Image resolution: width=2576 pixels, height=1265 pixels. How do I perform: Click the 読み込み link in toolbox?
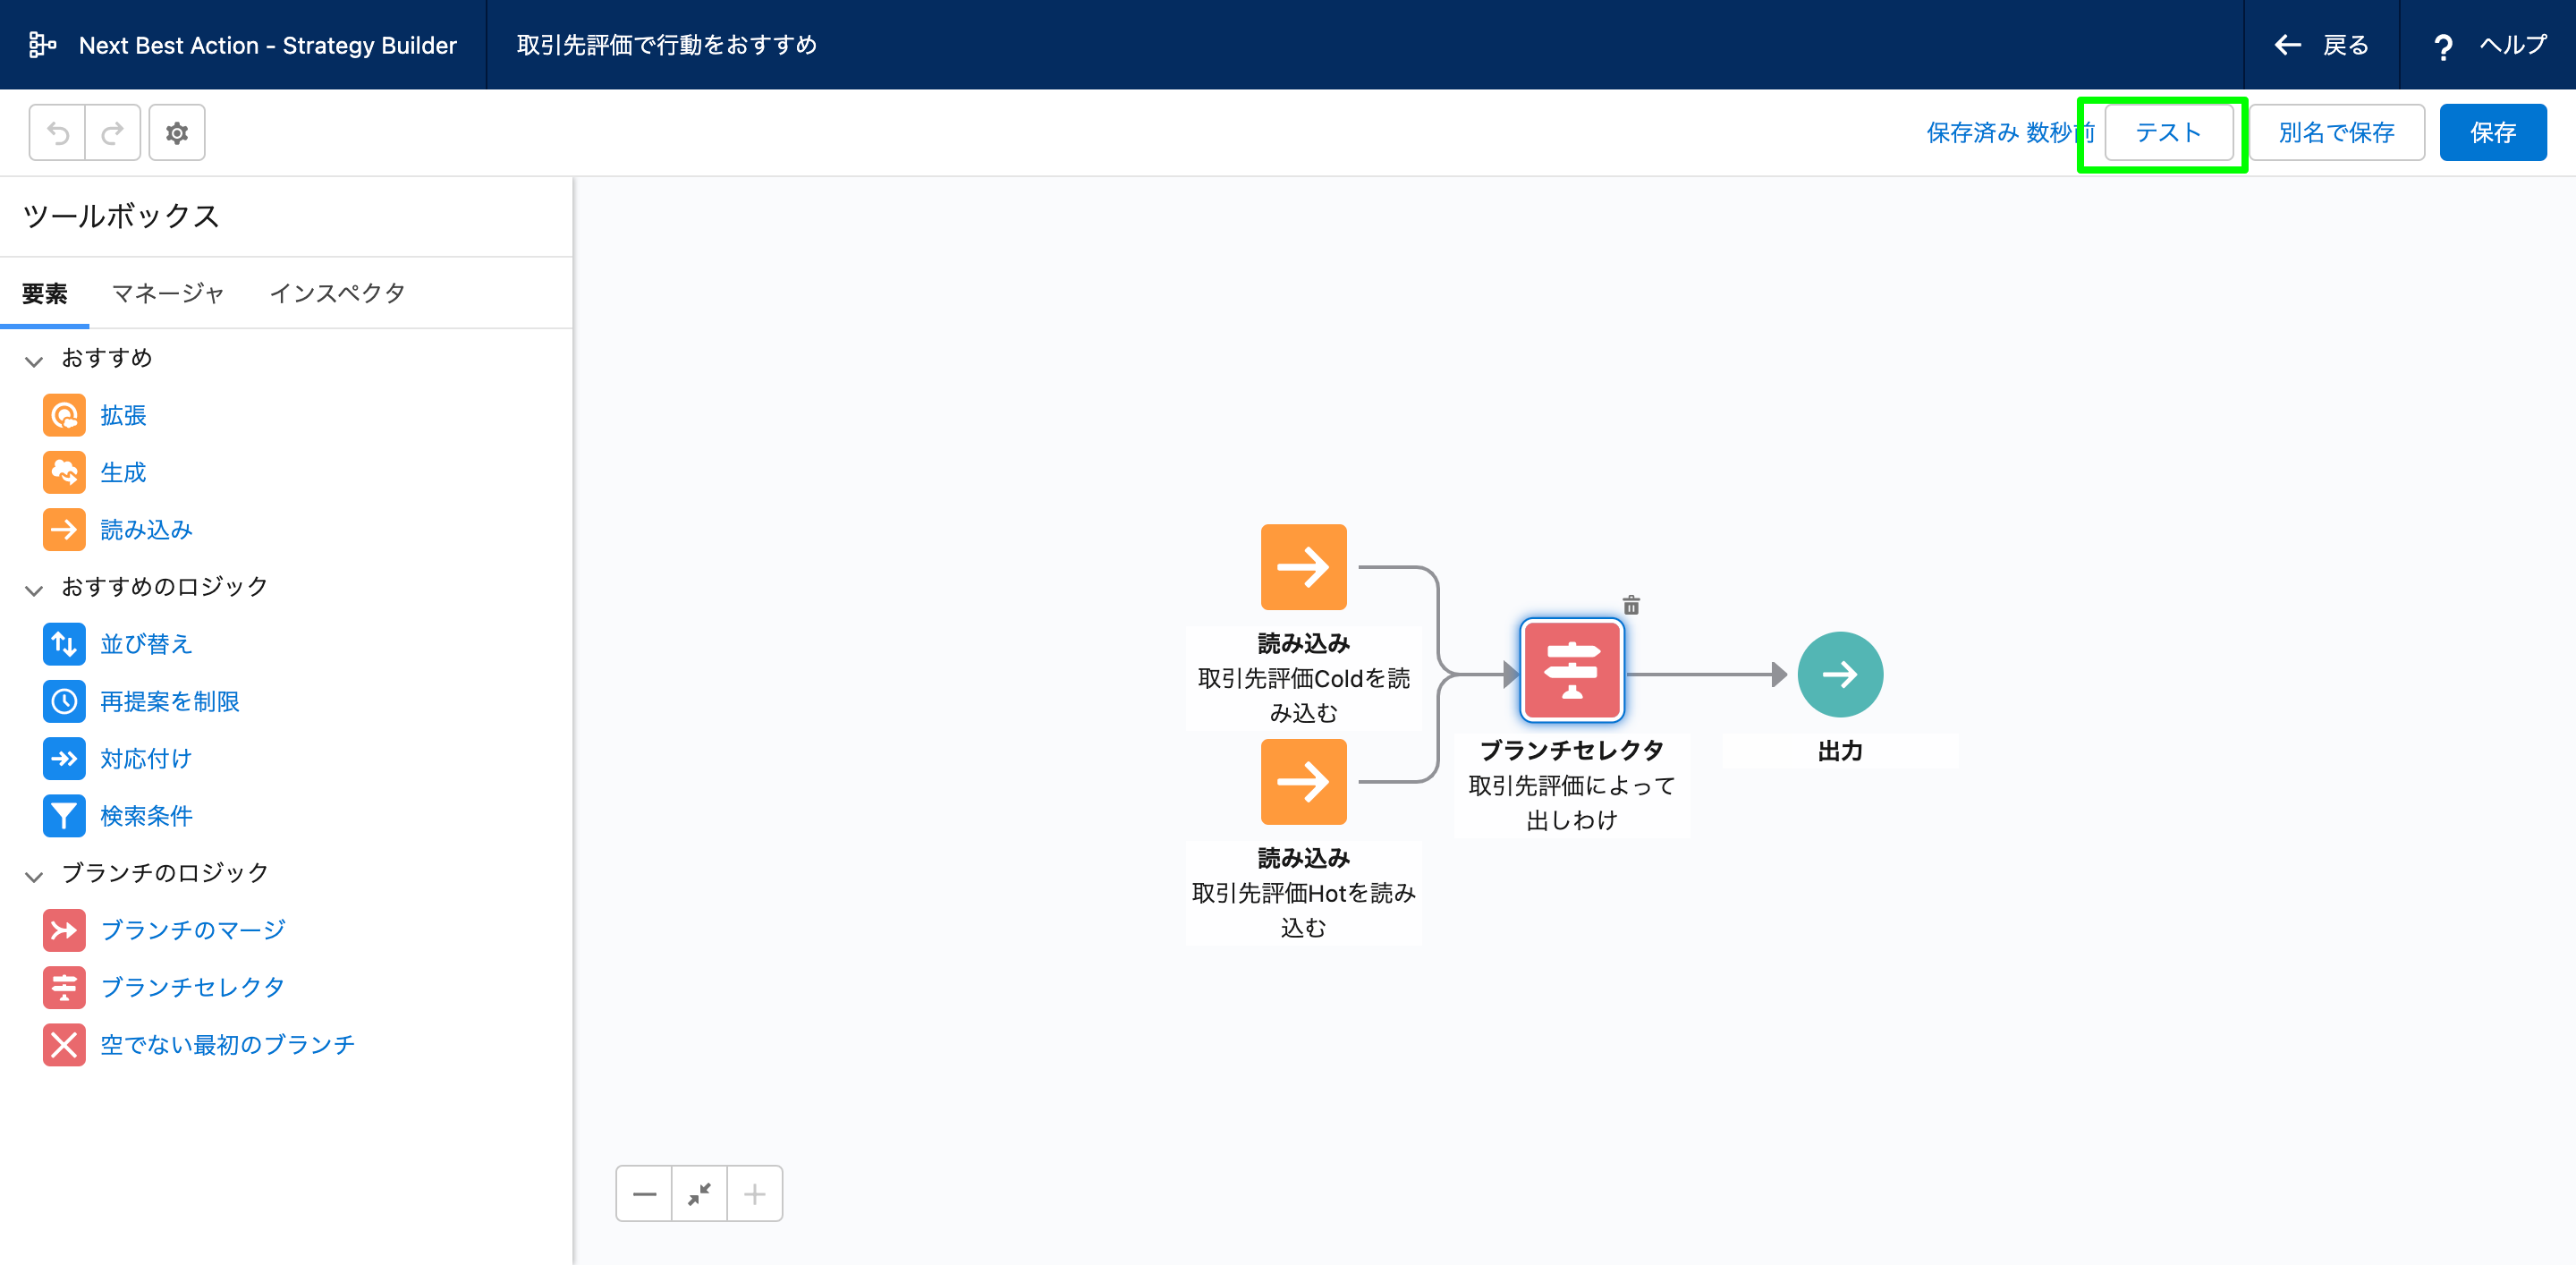tap(146, 529)
